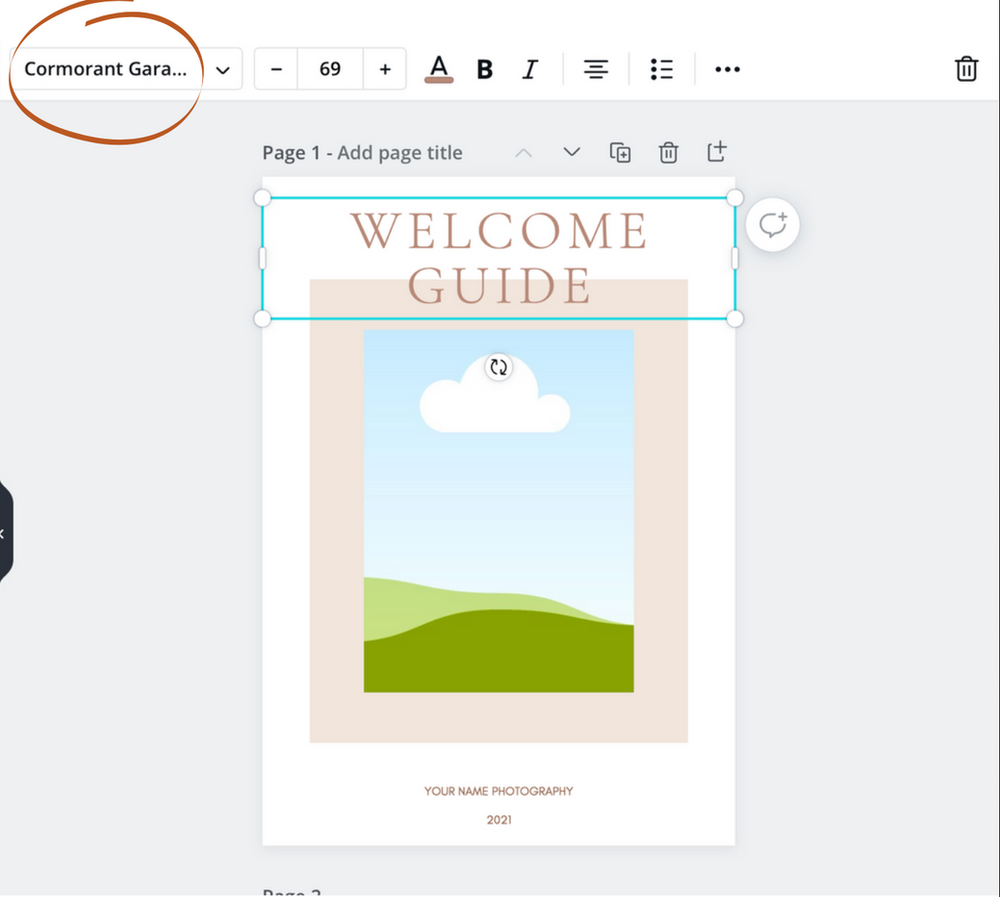1000x897 pixels.
Task: Delete the selected text element
Action: click(x=966, y=69)
